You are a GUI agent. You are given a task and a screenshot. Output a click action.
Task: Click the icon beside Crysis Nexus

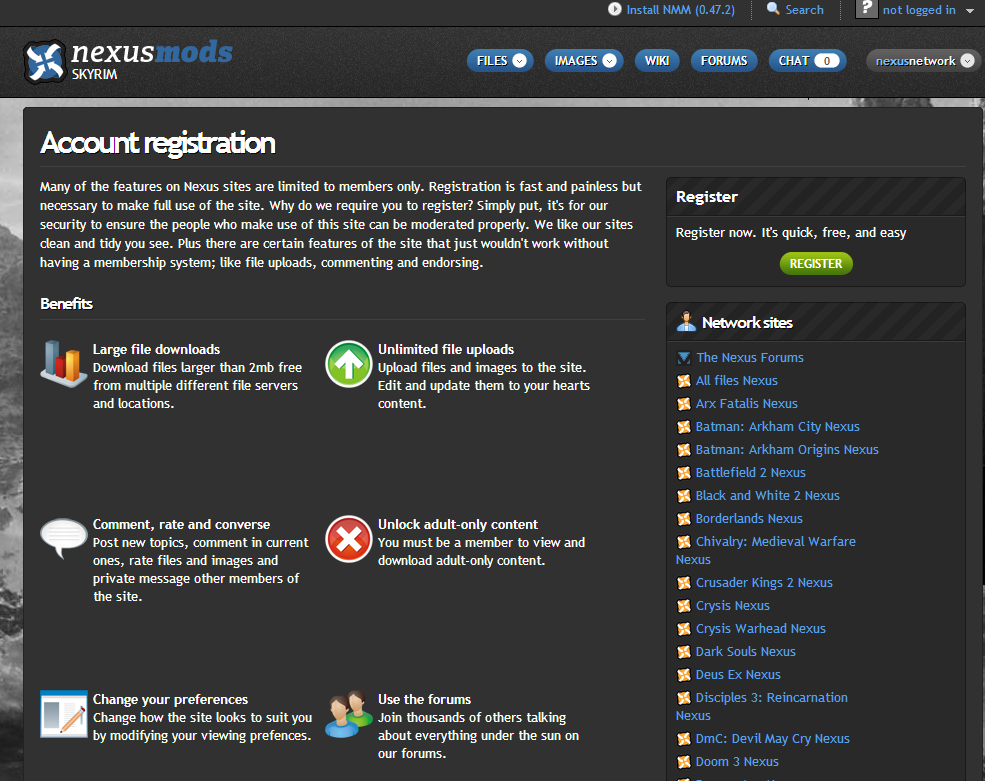[683, 606]
